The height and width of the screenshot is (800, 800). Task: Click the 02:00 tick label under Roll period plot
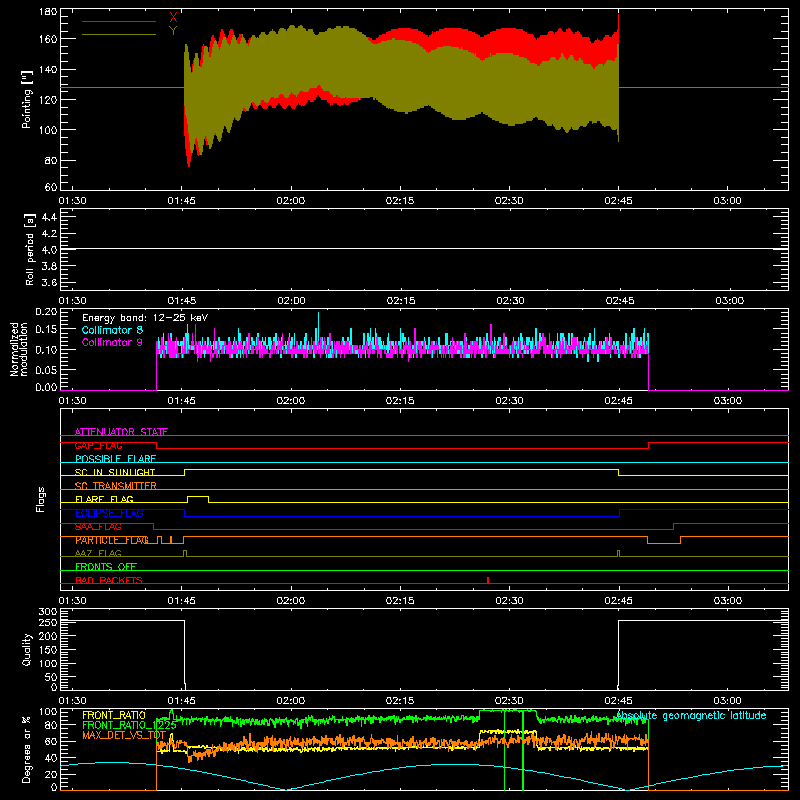coord(291,301)
